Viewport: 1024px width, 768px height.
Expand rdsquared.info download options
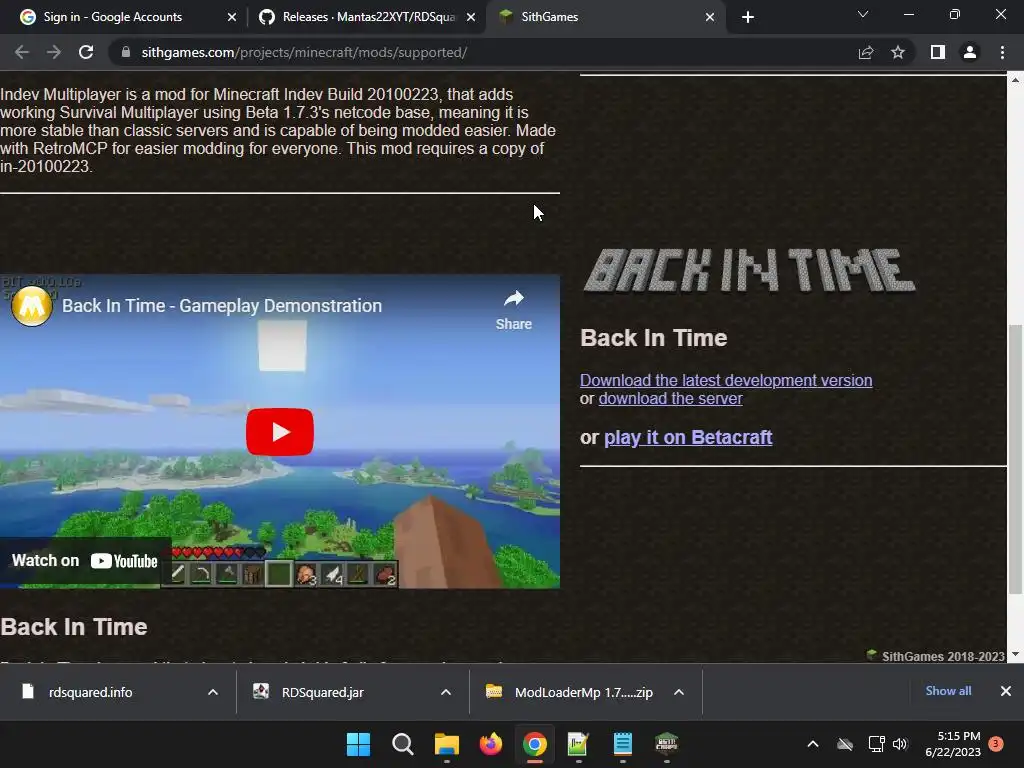click(213, 692)
